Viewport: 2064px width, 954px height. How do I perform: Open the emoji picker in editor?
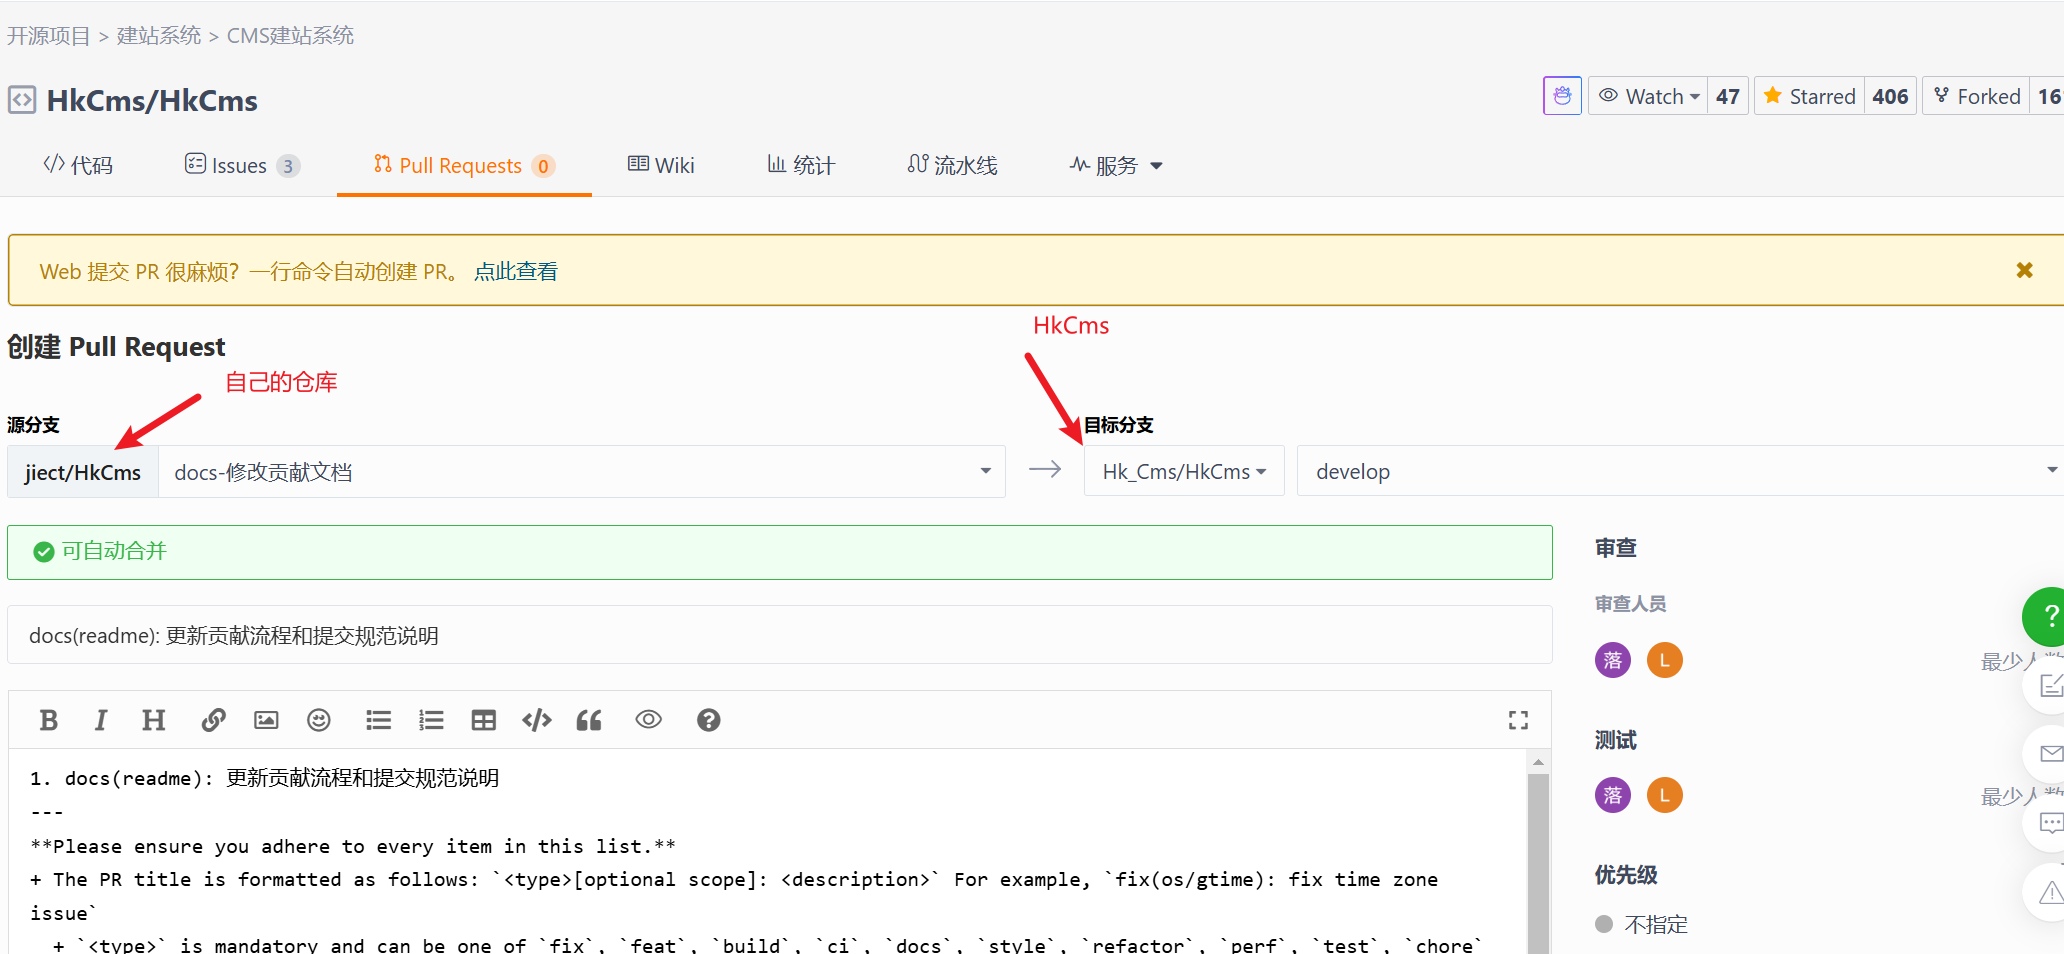pos(319,720)
